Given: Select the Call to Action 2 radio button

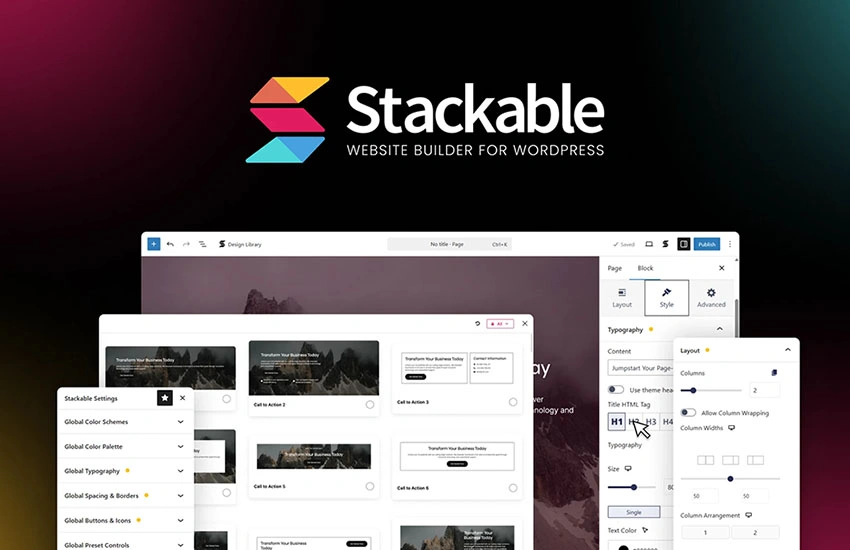Looking at the screenshot, I should point(370,405).
